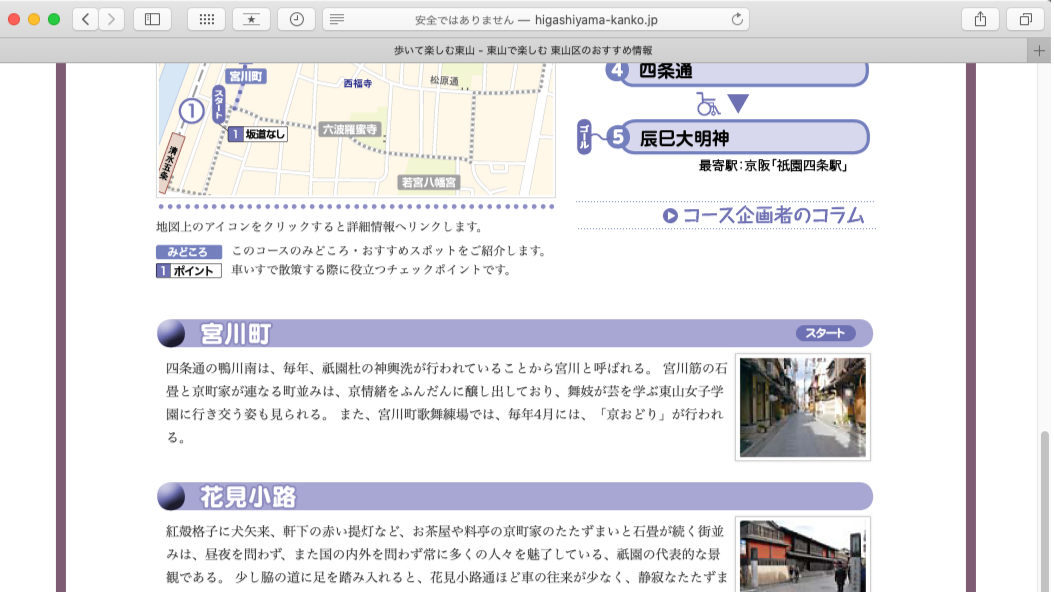Open browsing history with the clock icon
The image size is (1054, 592).
click(297, 18)
